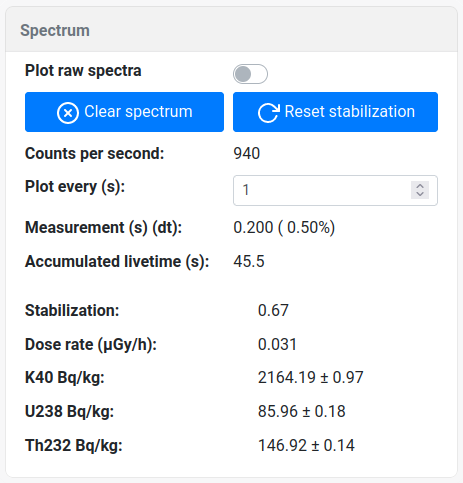Focus the Plot every (s) input field
The image size is (463, 483).
335,190
